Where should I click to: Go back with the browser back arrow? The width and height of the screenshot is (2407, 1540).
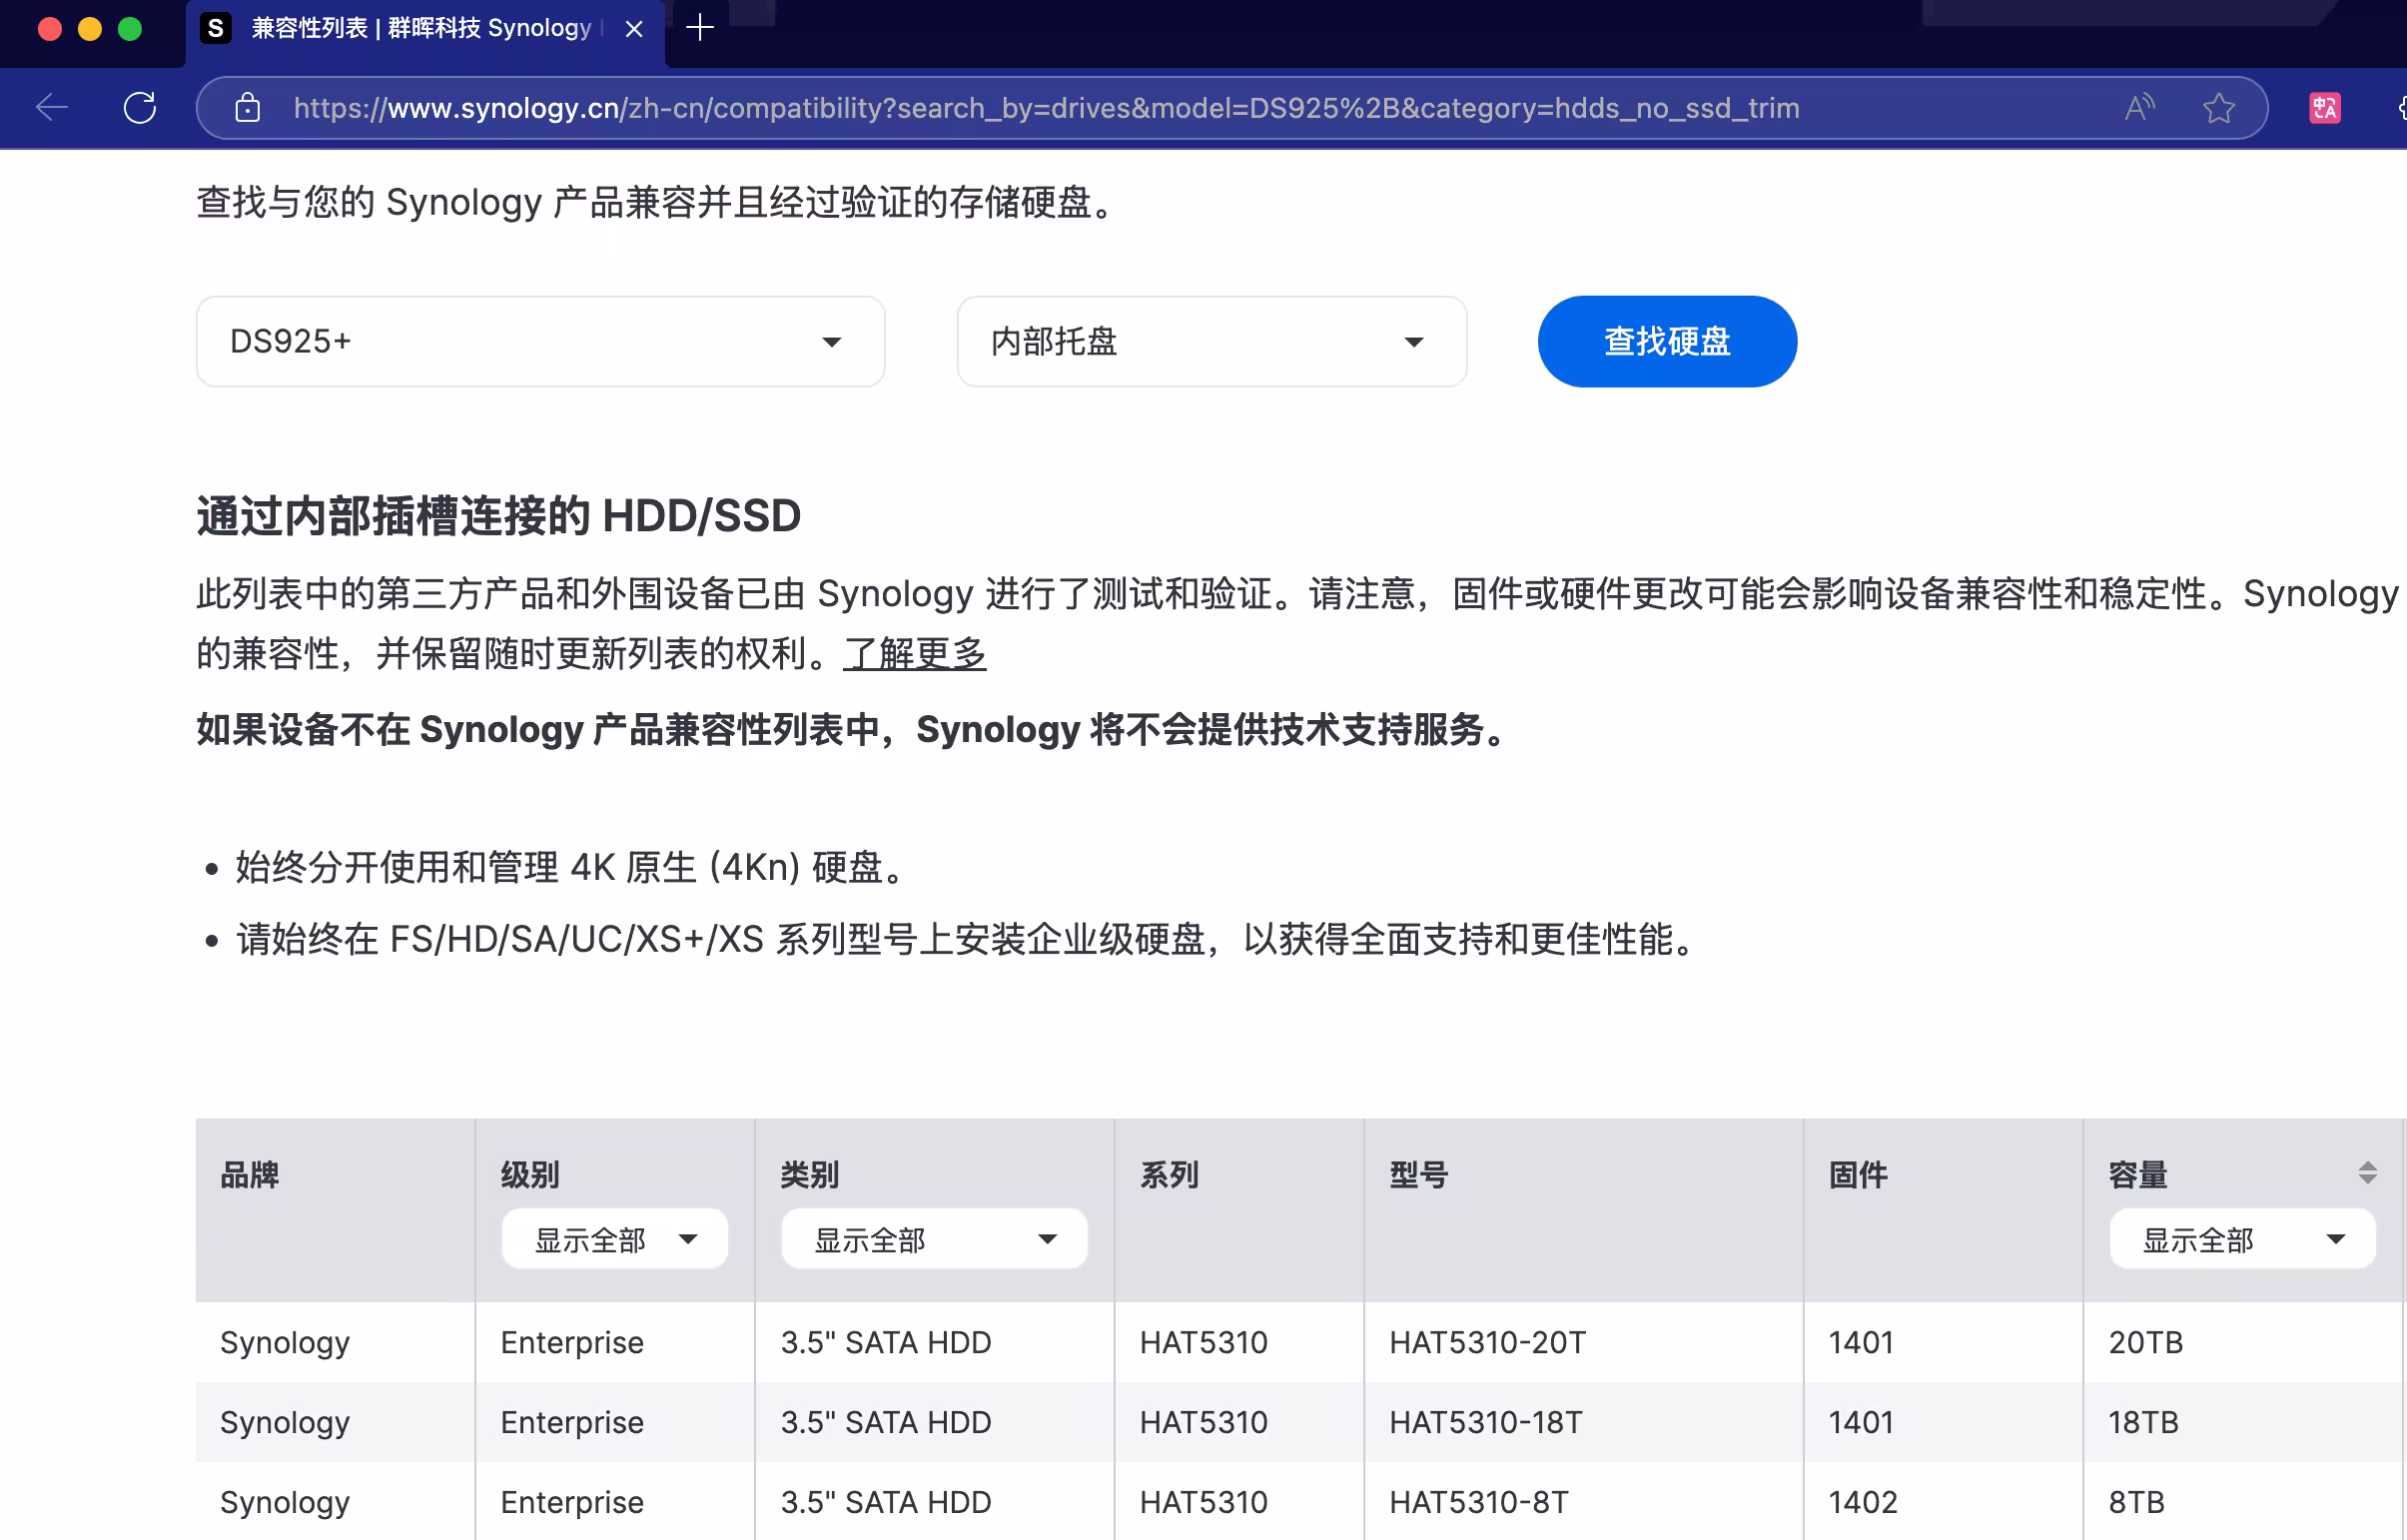[51, 107]
